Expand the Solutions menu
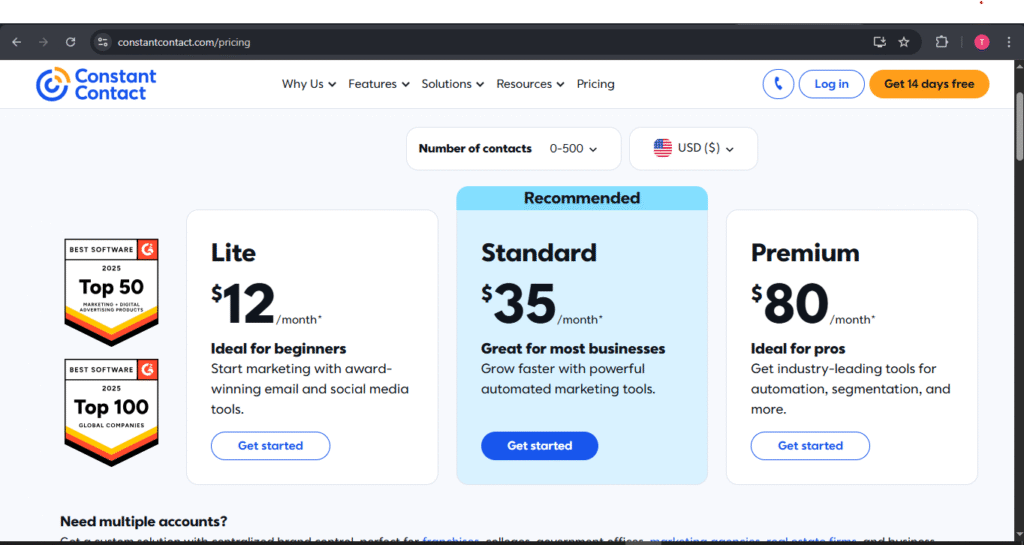Screen dimensions: 1024x545 point(453,84)
